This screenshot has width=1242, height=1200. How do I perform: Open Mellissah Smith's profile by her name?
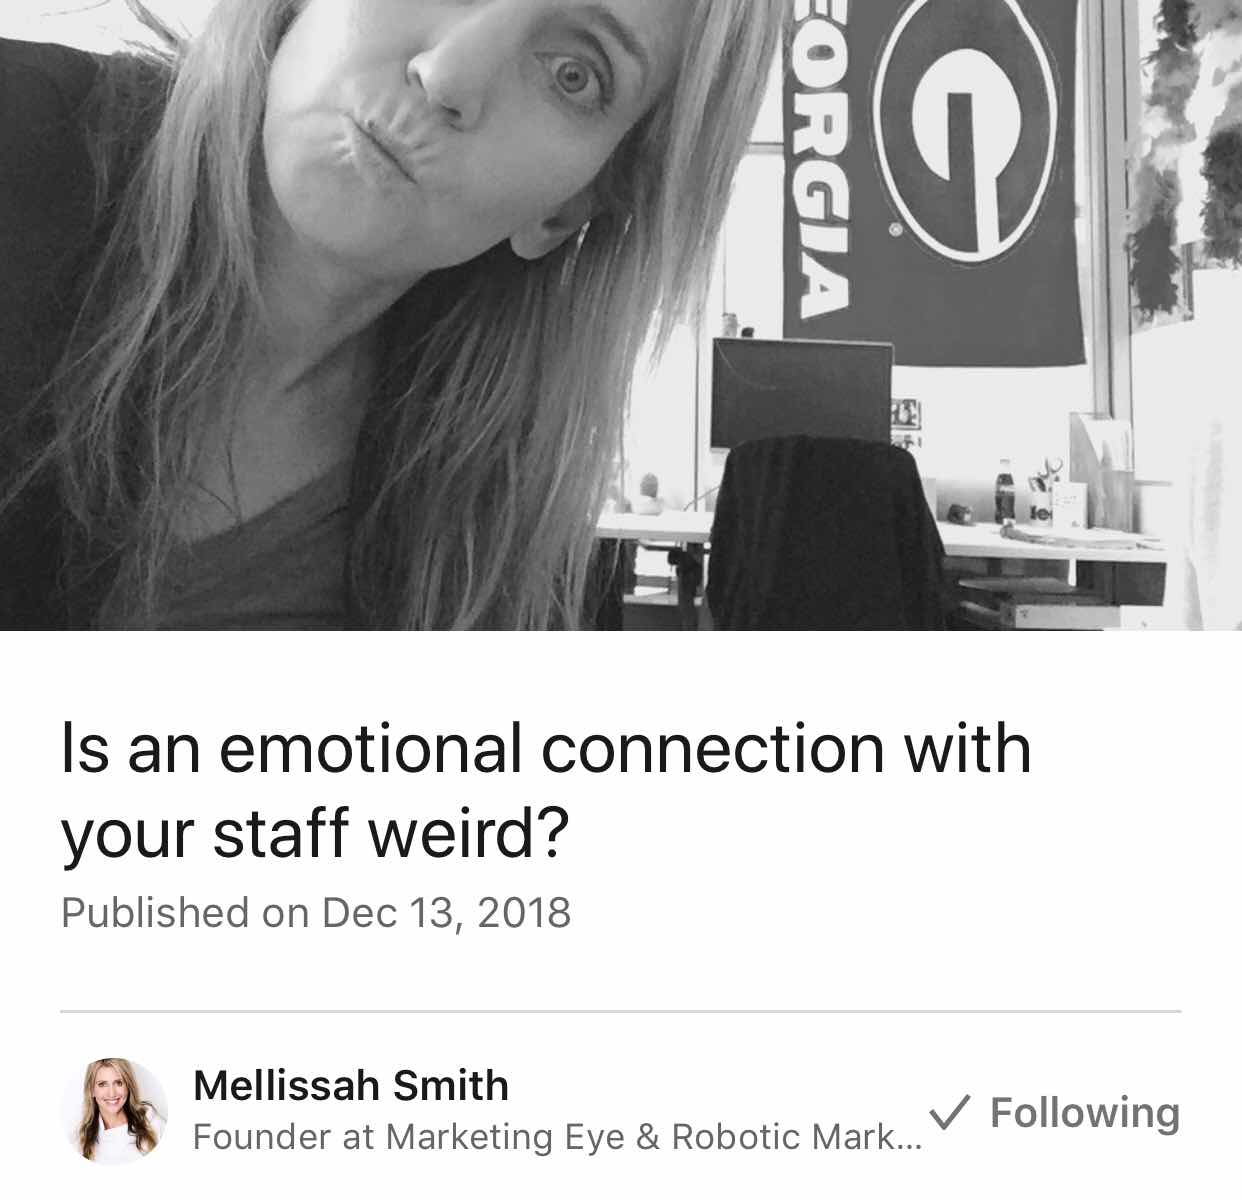[351, 1085]
